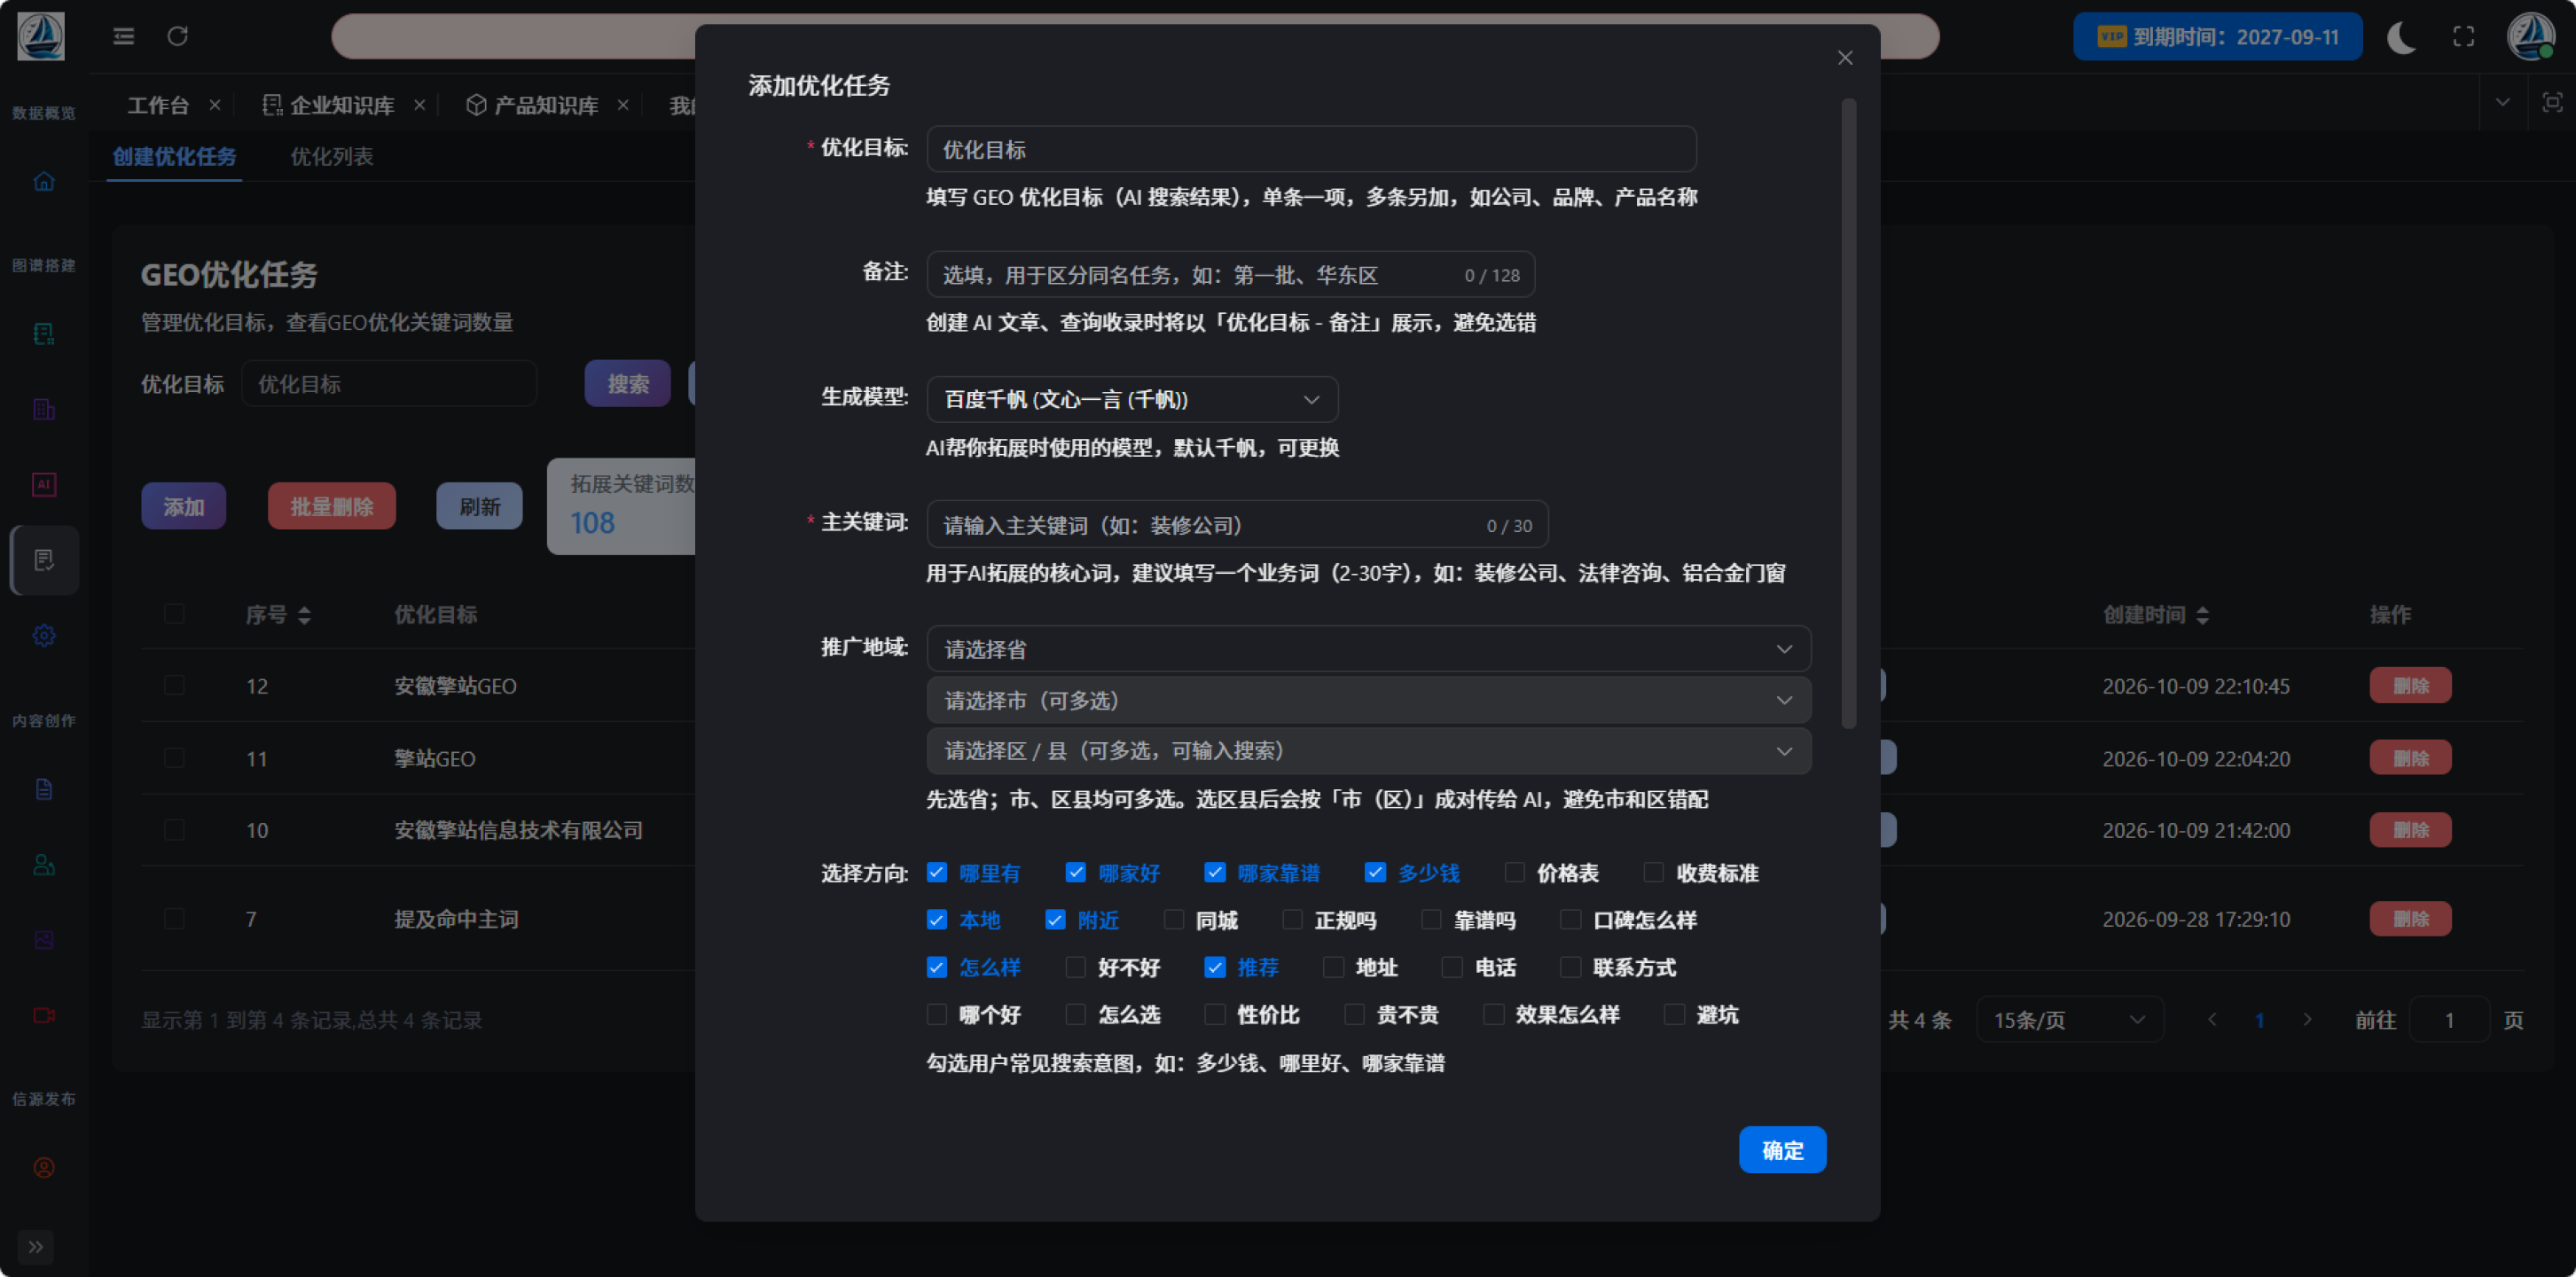Focus the 备注 input field
Viewport: 2576px width, 1277px height.
click(1230, 274)
